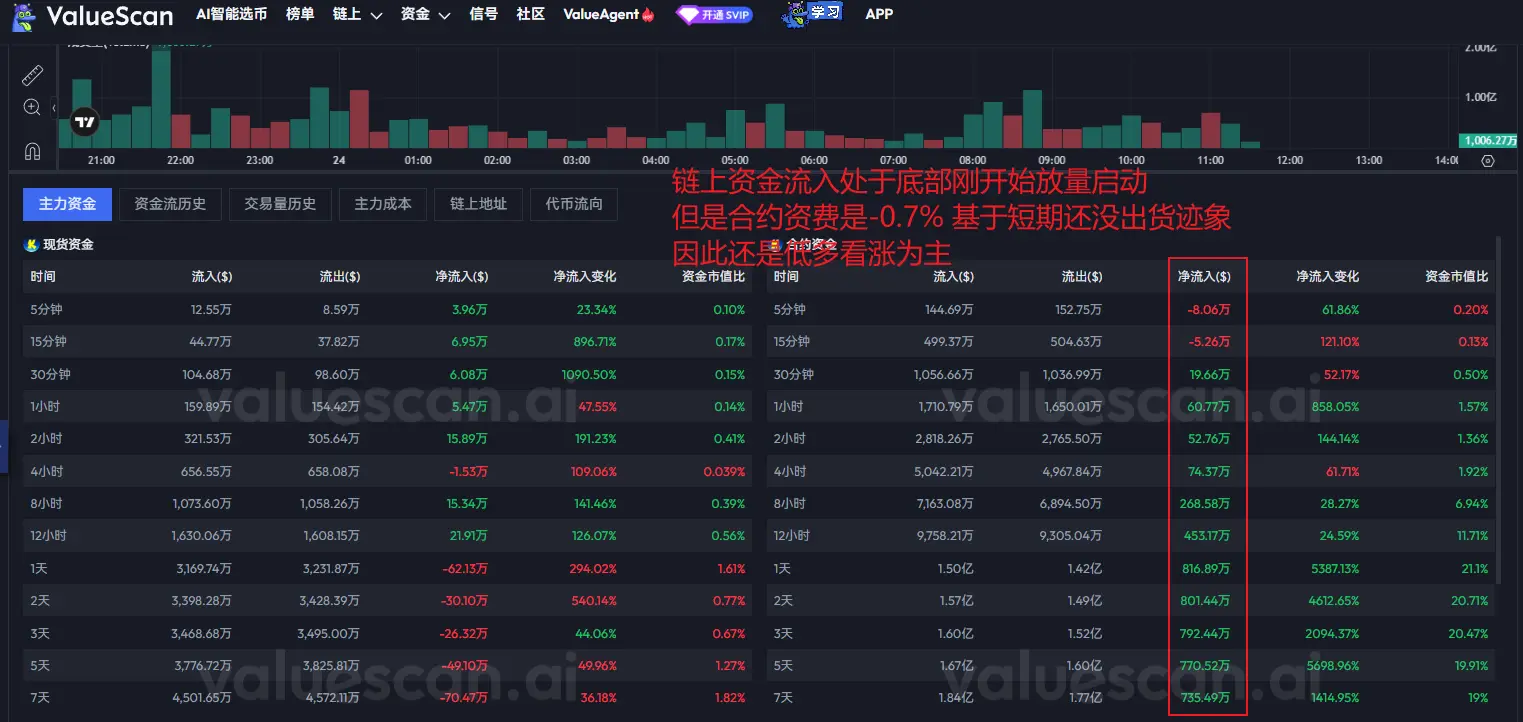The width and height of the screenshot is (1523, 722).
Task: Open the 信号 navigation item
Action: [x=484, y=14]
